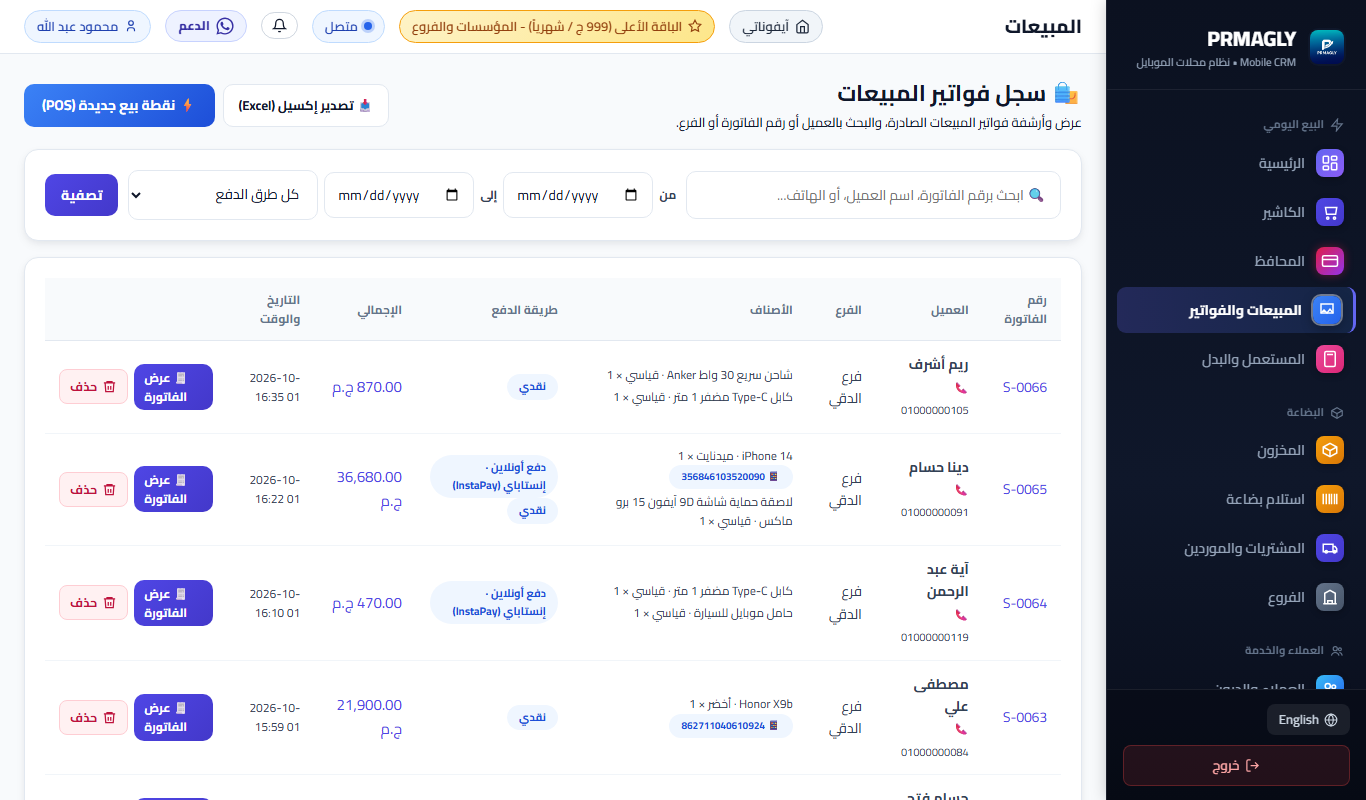Click the الكاشير cart icon
The image size is (1366, 800).
[x=1330, y=212]
